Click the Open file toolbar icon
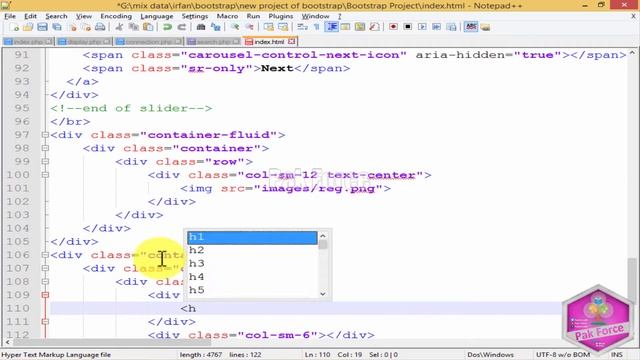 [x=28, y=27]
